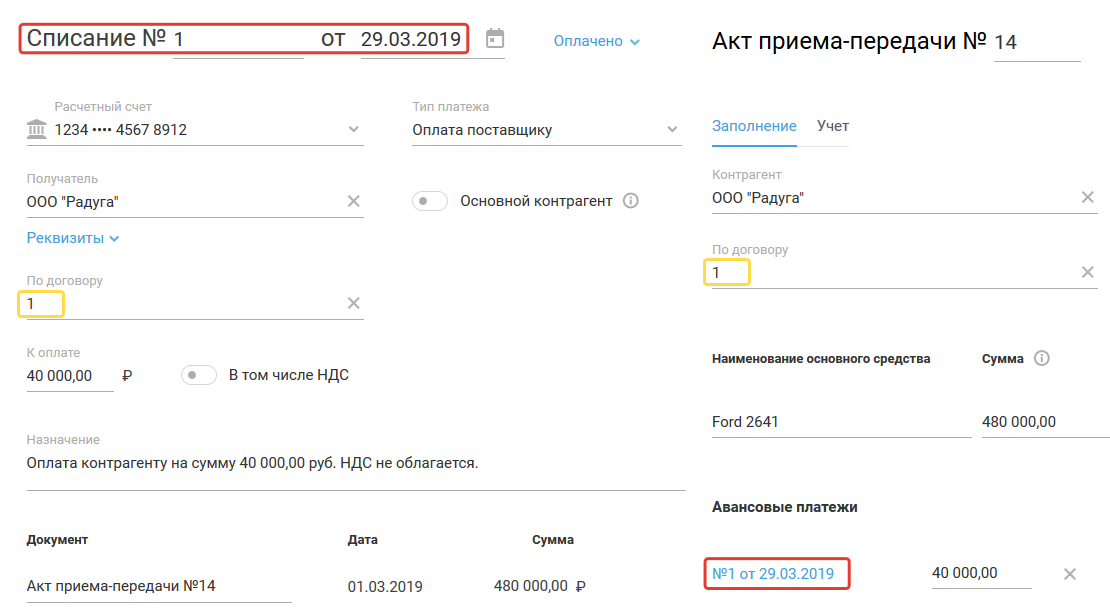The image size is (1110, 612).
Task: Click info icon next to Сумма
Action: tap(1042, 359)
